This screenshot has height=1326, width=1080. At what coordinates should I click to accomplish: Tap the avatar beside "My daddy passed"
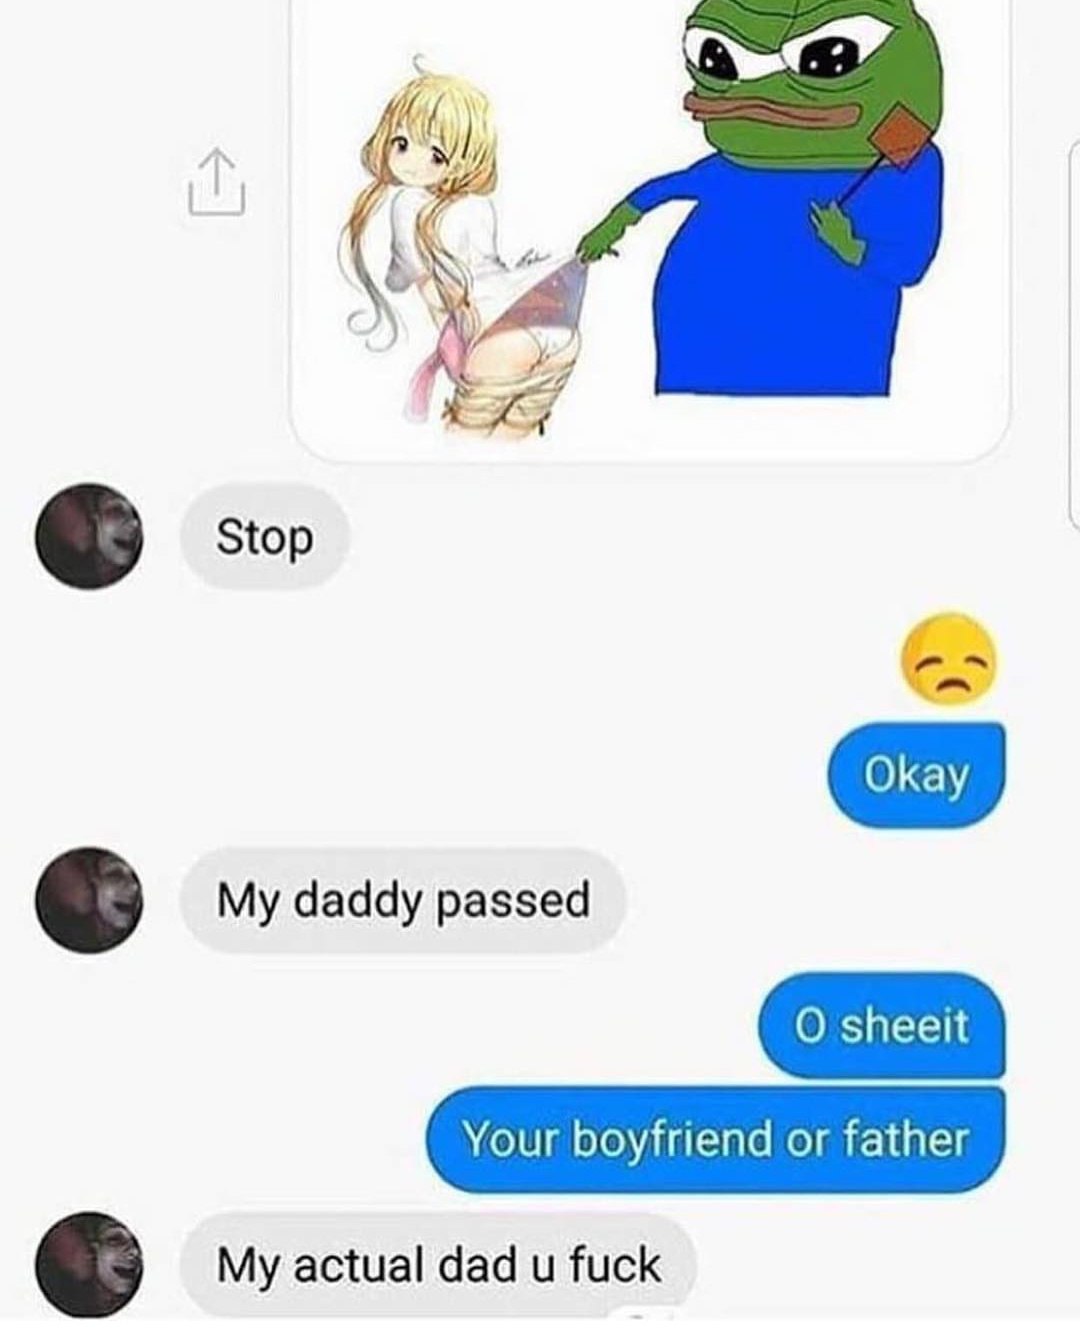[x=89, y=900]
